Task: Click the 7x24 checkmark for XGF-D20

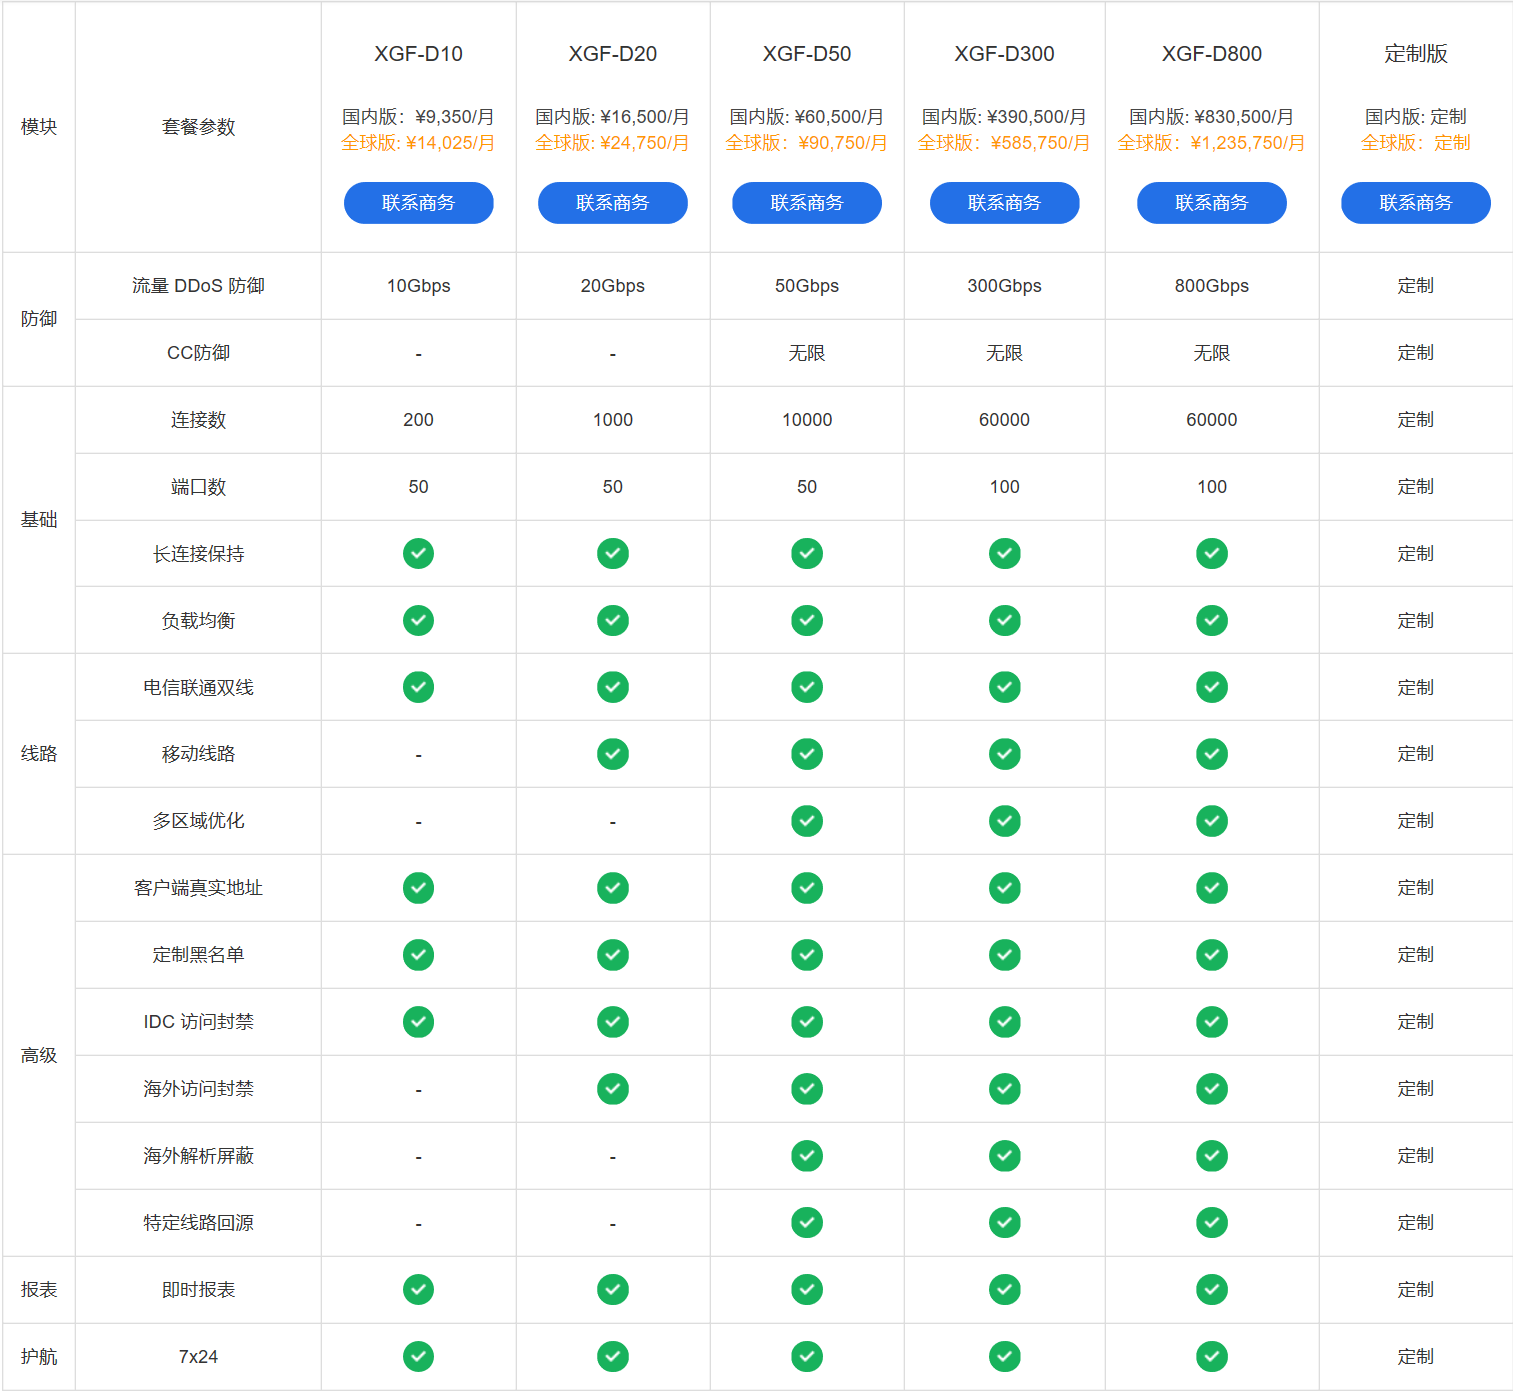Action: pyautogui.click(x=612, y=1356)
